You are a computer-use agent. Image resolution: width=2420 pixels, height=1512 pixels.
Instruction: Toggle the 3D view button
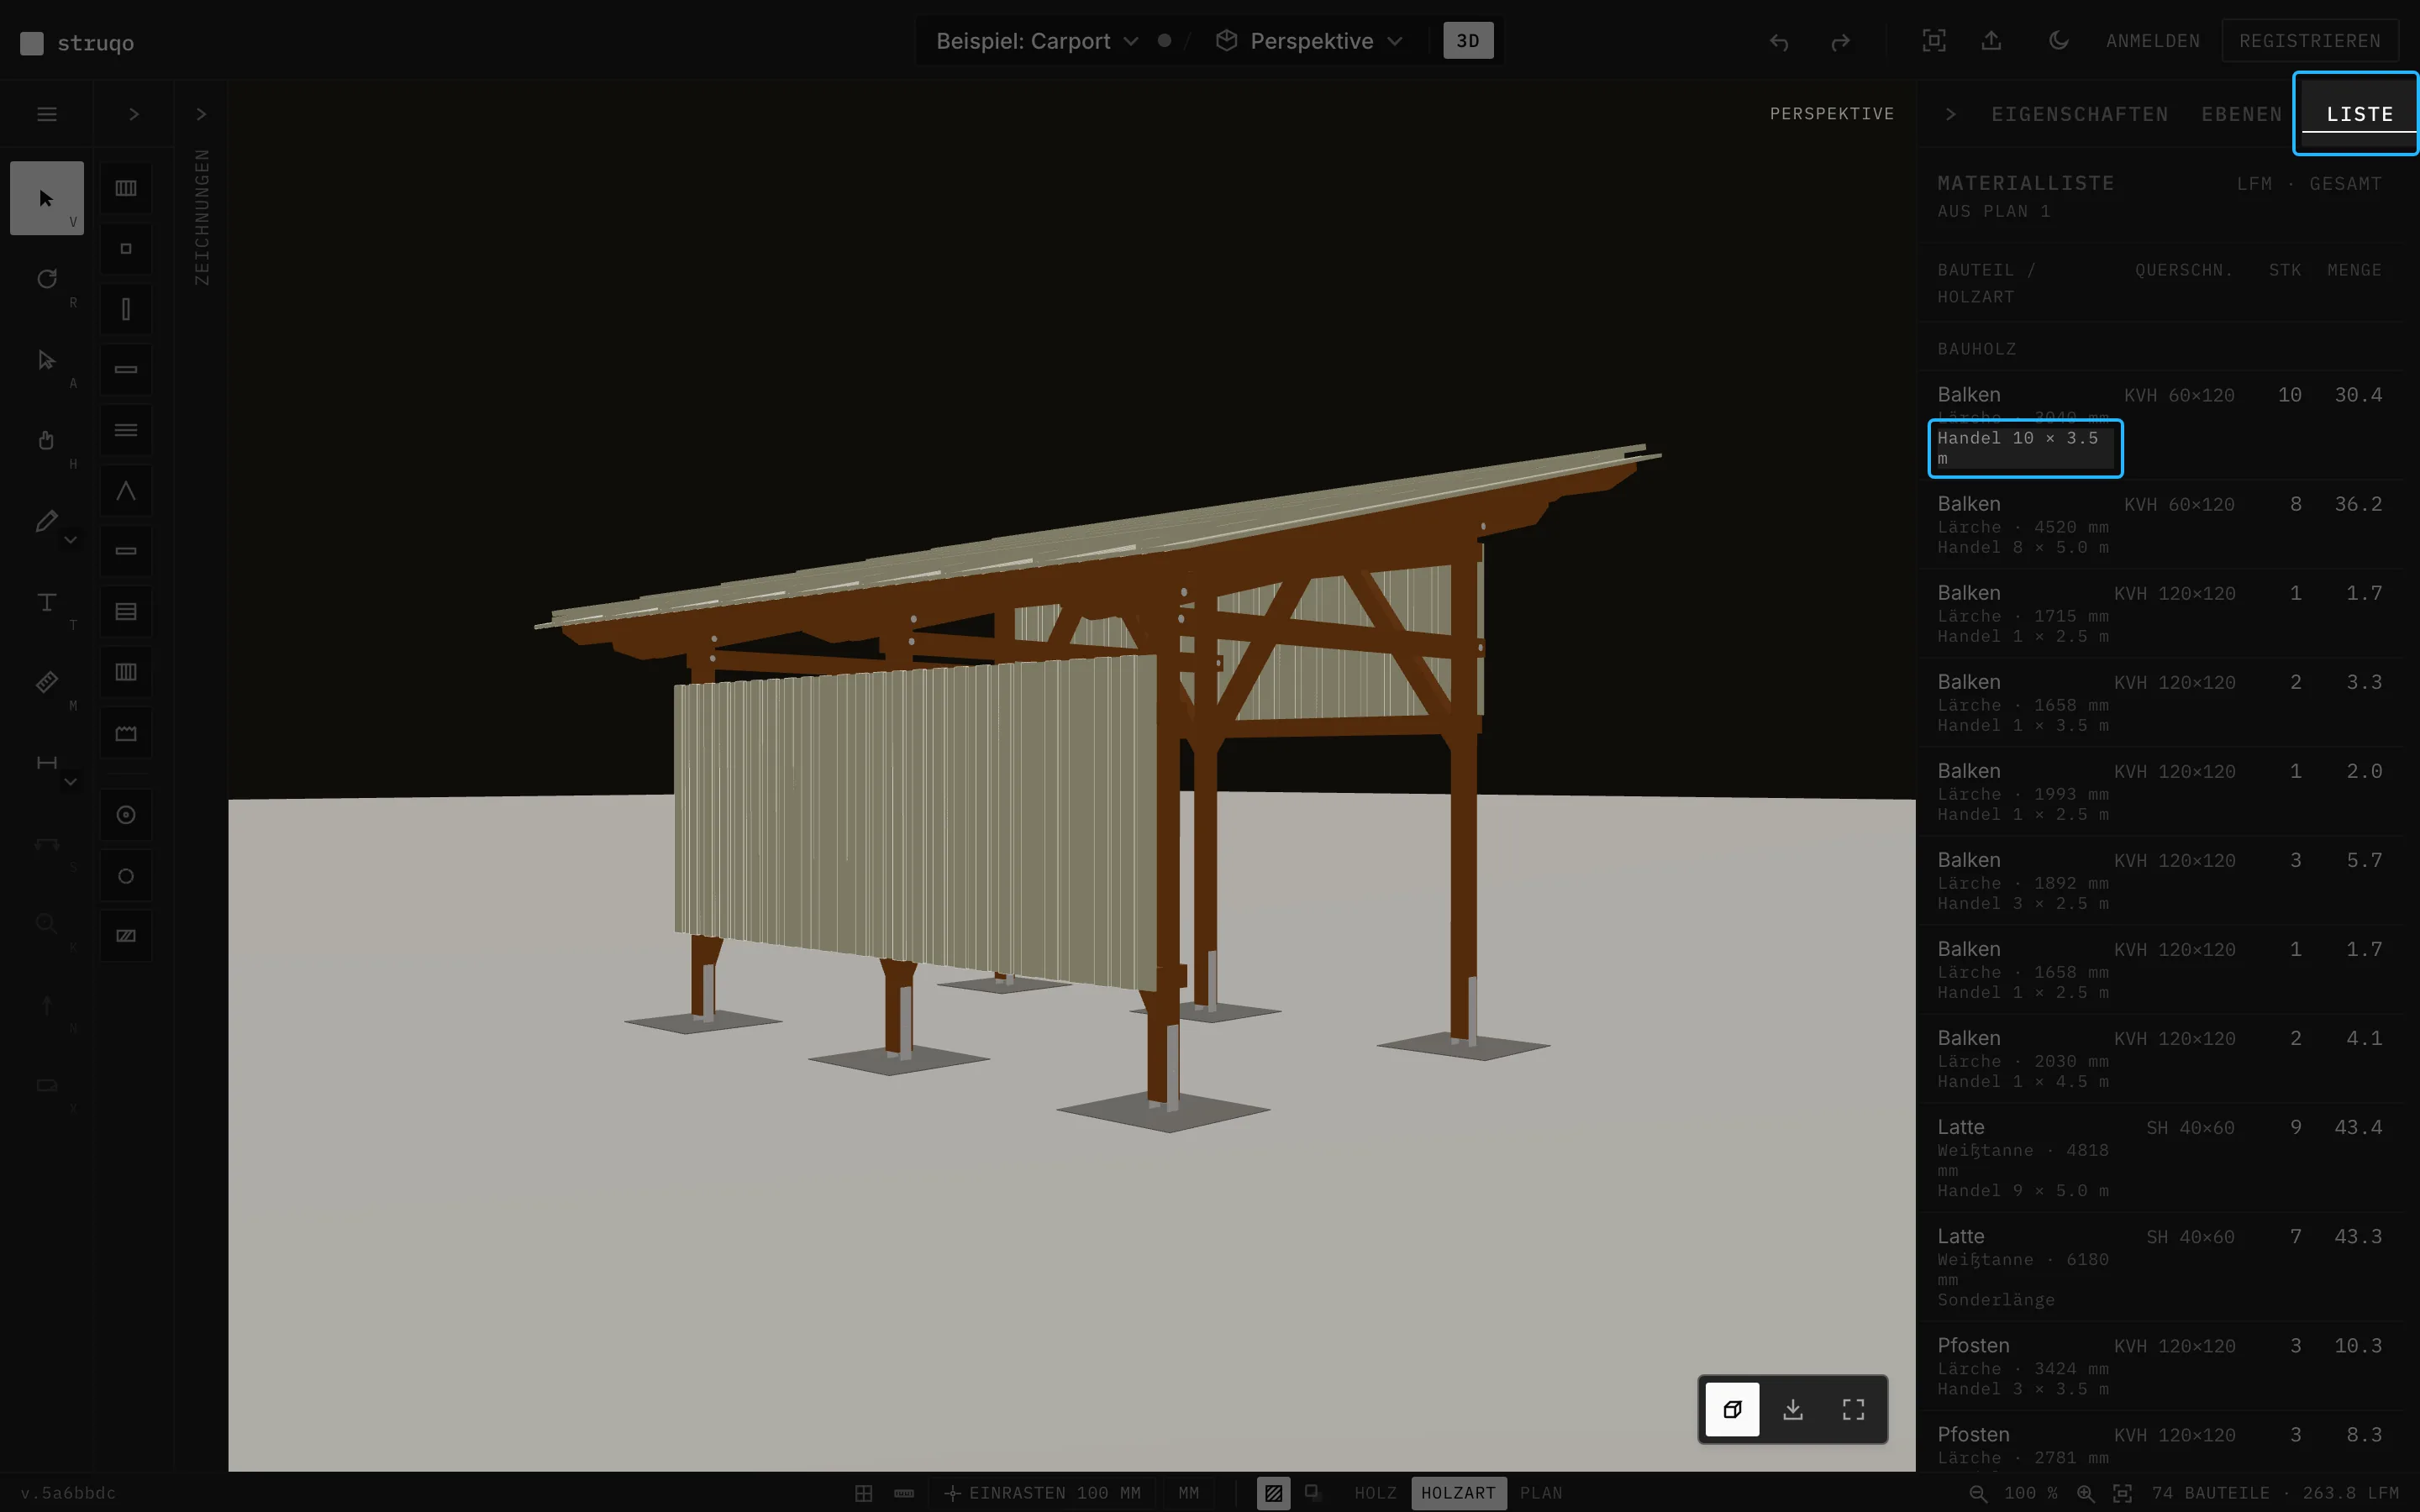point(1467,41)
